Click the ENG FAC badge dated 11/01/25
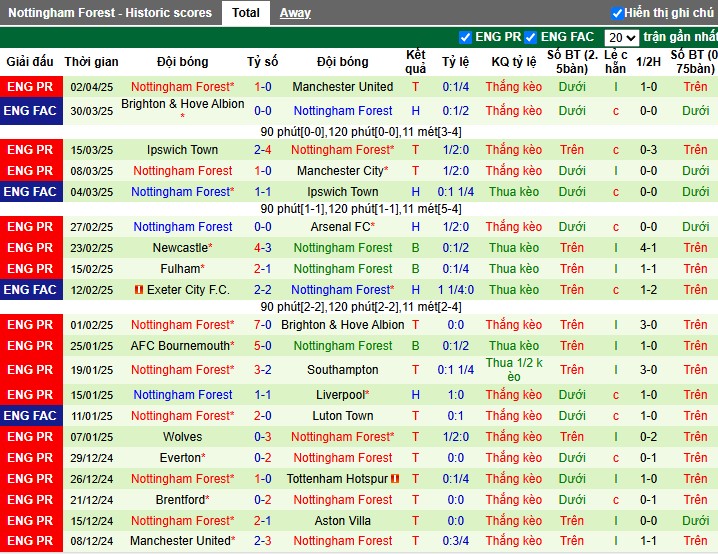 click(x=31, y=416)
